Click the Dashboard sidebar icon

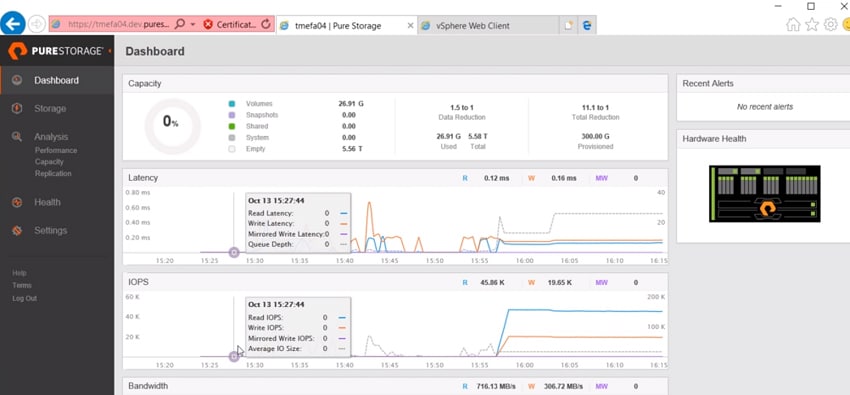point(17,80)
